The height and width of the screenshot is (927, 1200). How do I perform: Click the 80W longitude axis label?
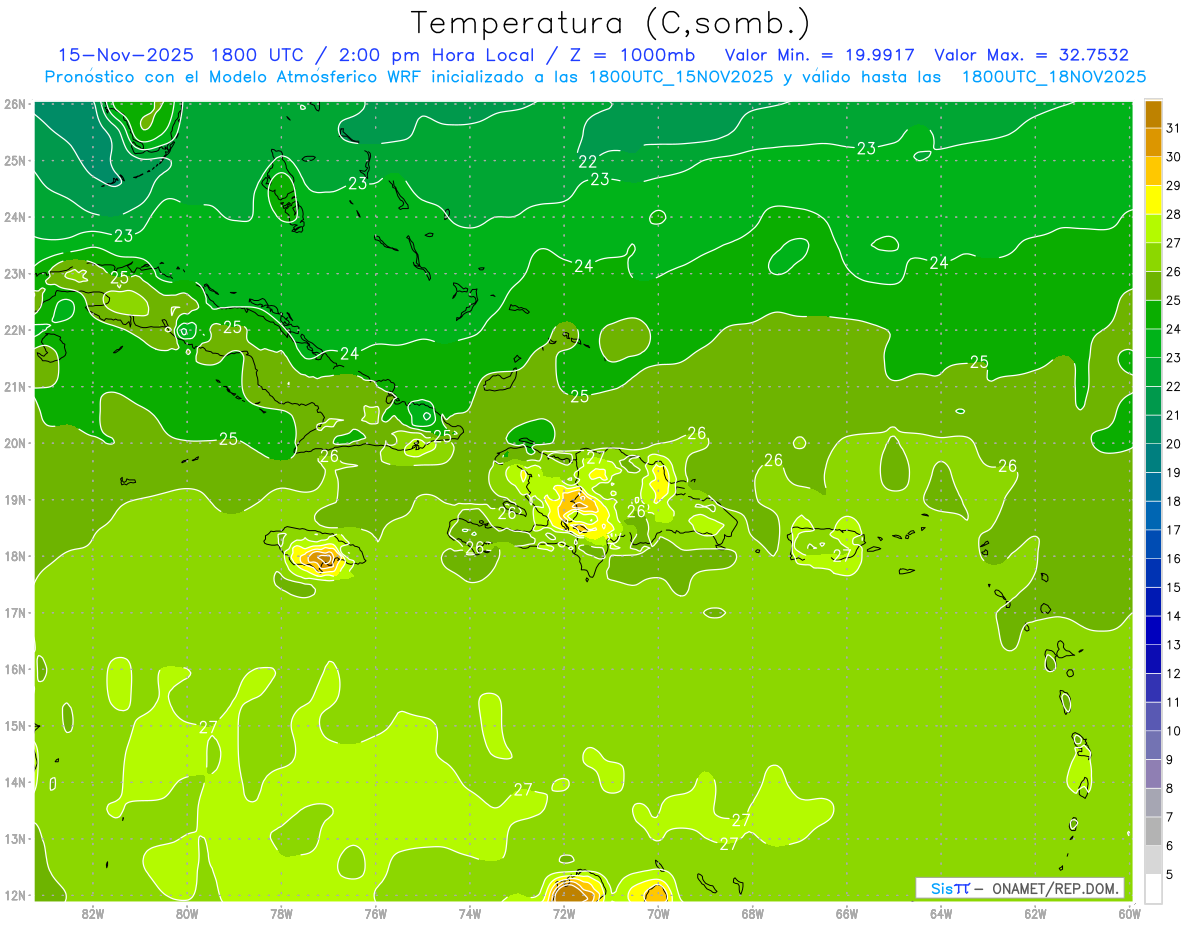tap(187, 913)
